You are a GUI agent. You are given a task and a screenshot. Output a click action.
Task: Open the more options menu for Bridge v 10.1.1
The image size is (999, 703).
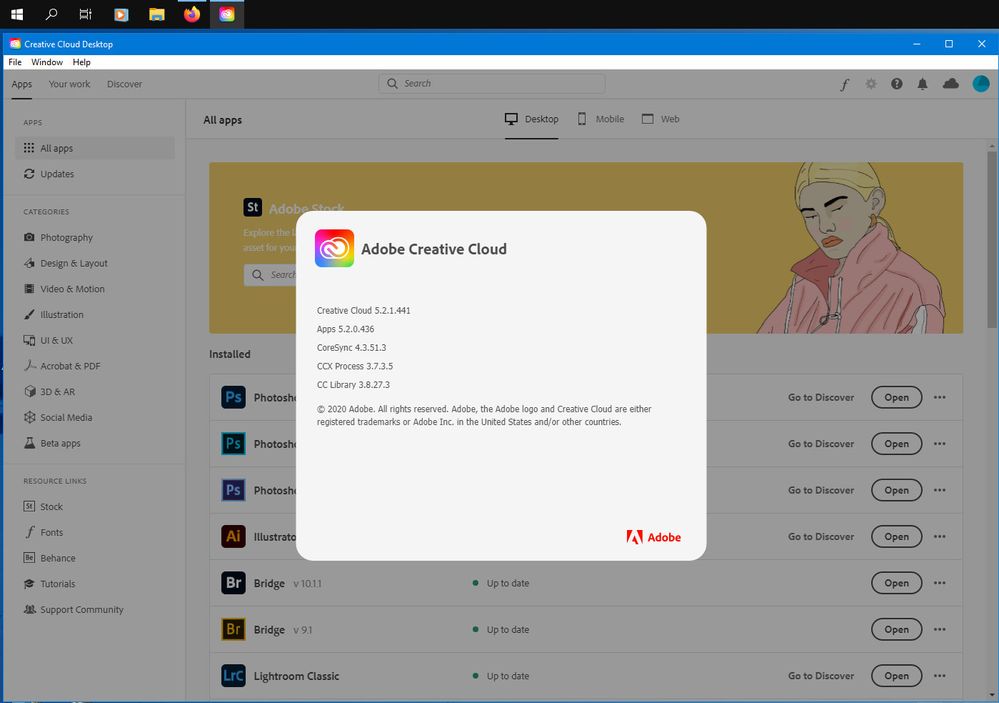tap(939, 583)
